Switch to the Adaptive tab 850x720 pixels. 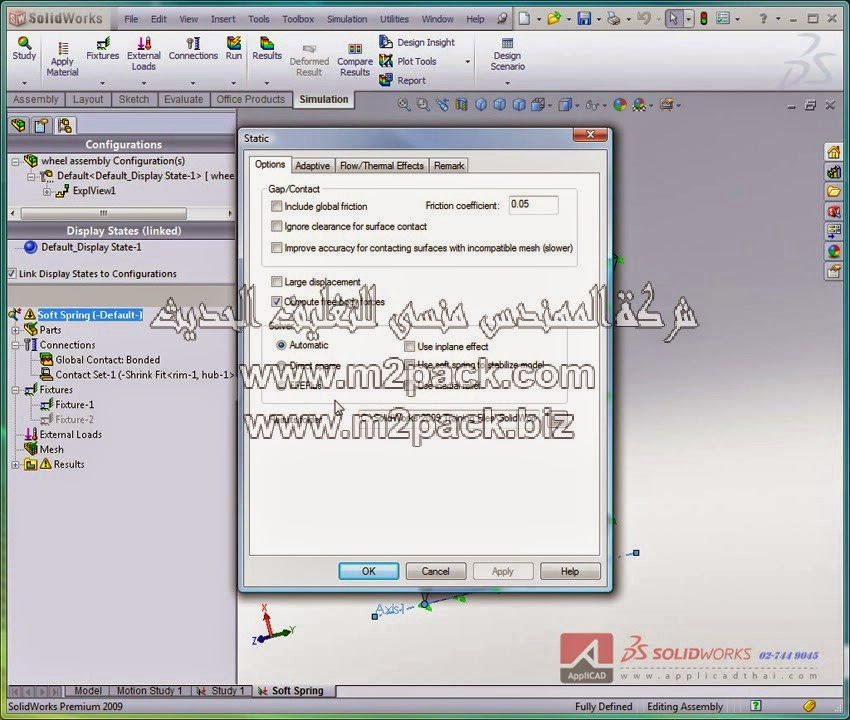coord(312,165)
